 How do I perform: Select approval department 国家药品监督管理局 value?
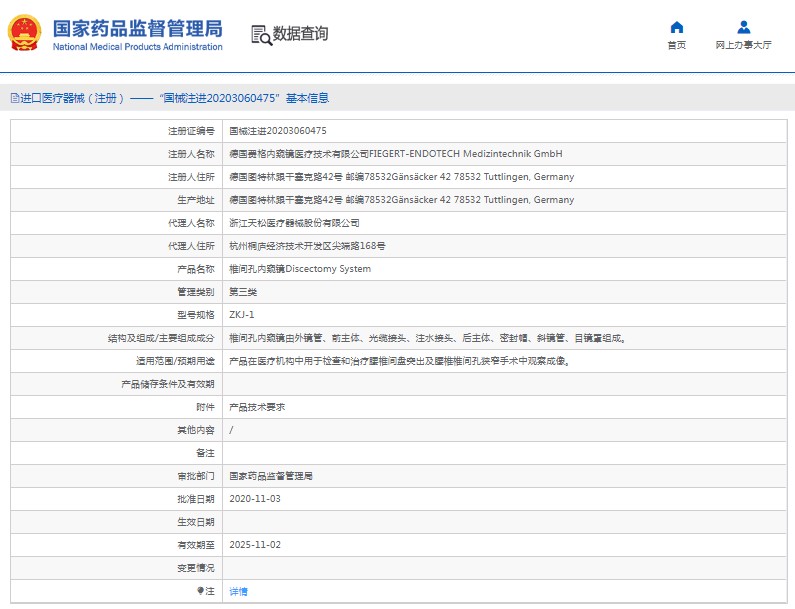click(x=271, y=476)
